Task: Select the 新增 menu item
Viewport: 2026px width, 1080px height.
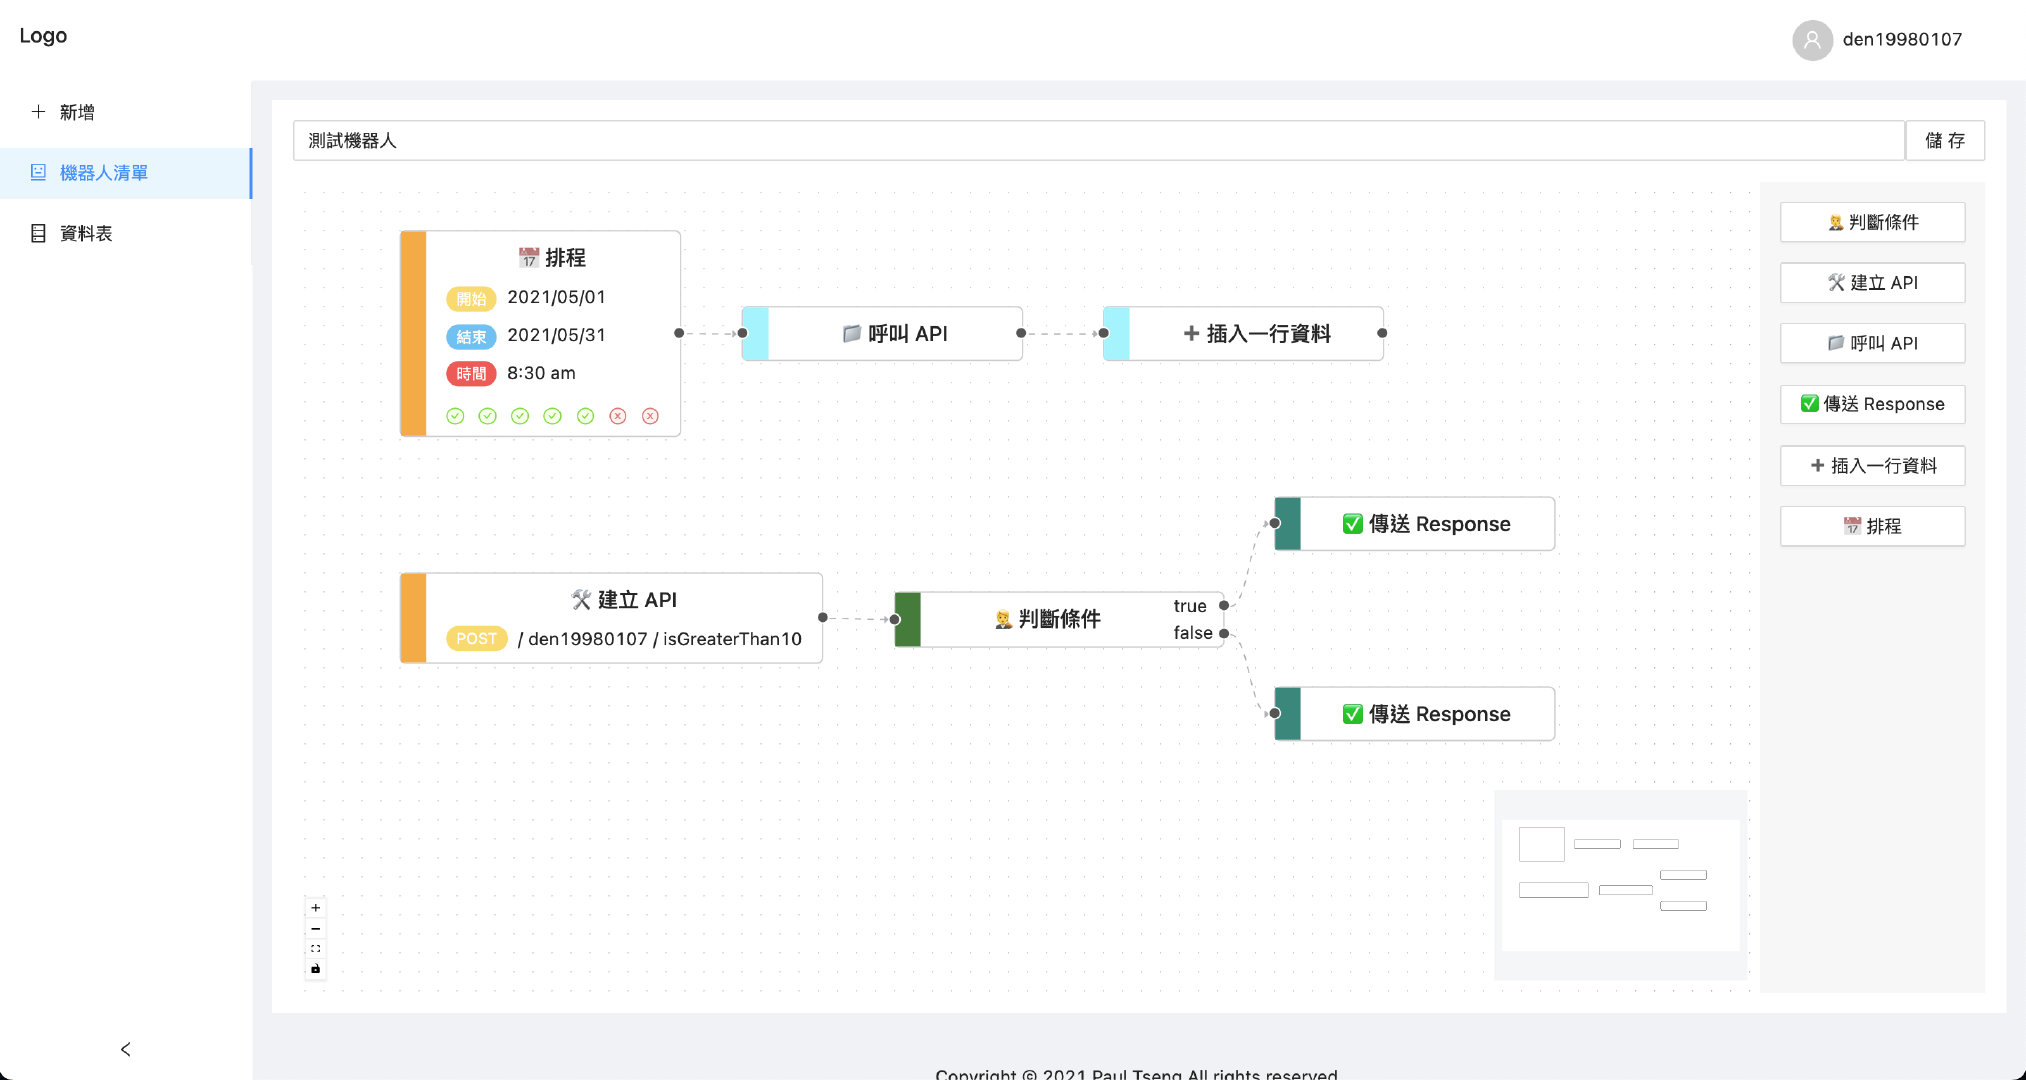Action: 125,112
